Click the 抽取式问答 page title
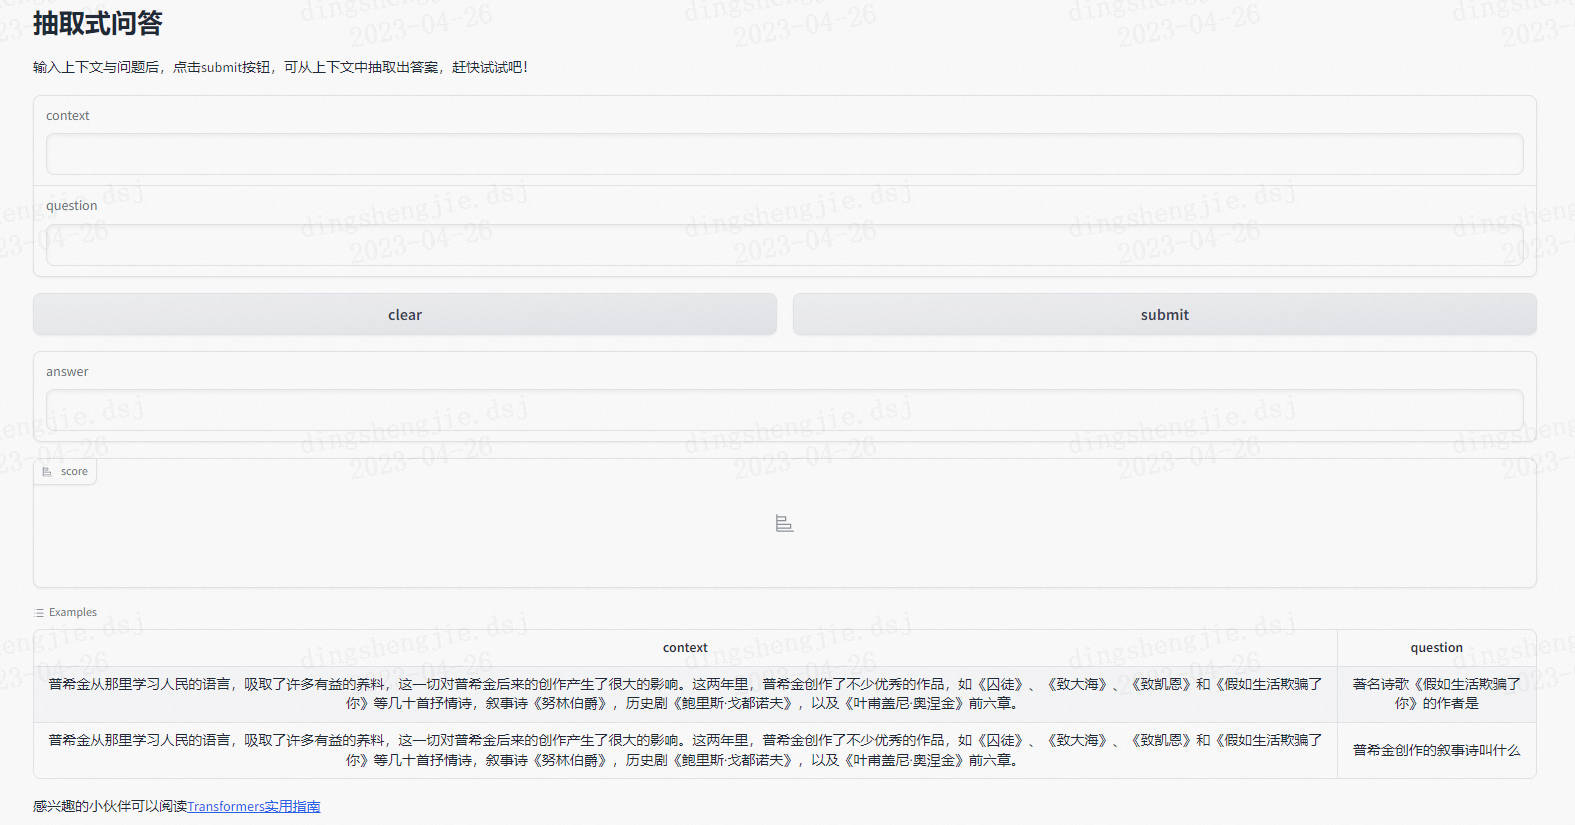Screen dimensions: 1575x825 97,23
